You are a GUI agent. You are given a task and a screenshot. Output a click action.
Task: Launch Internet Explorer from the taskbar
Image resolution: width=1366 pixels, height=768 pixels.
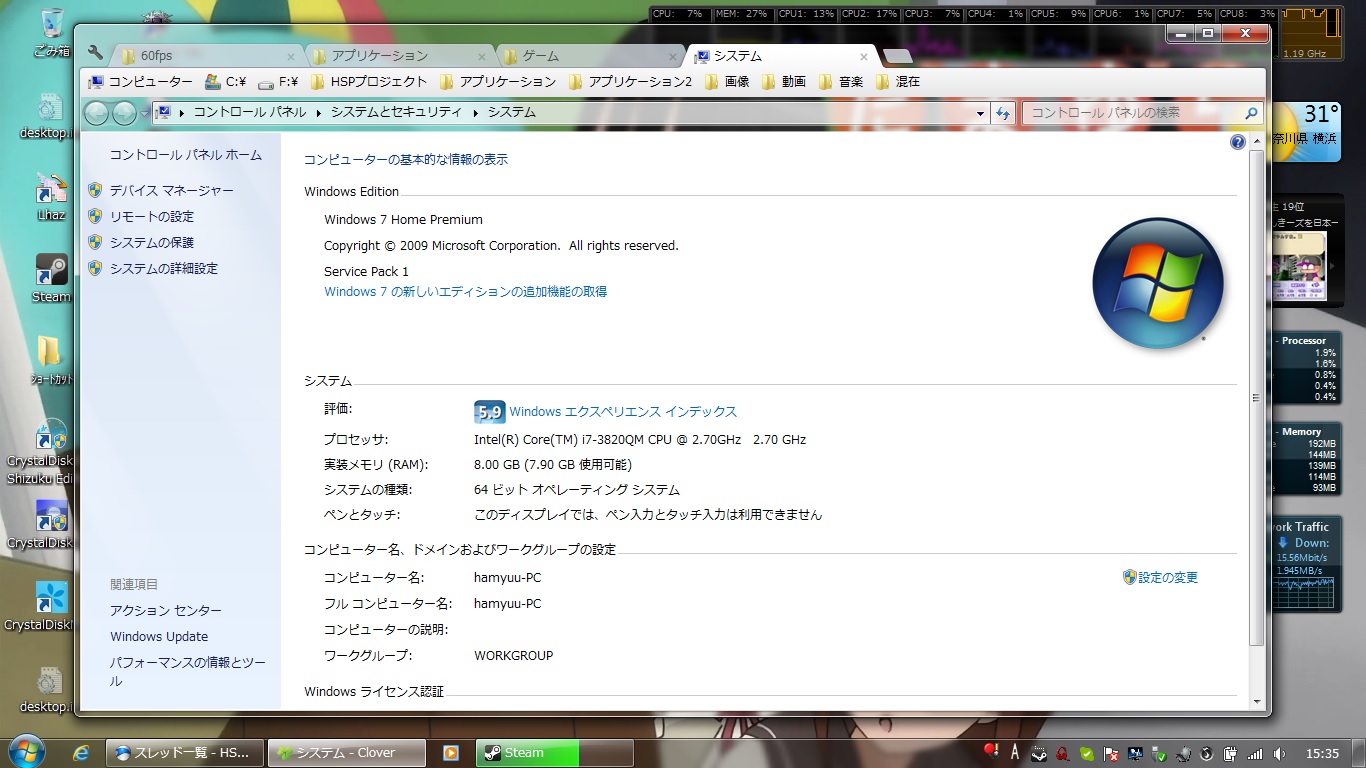pyautogui.click(x=81, y=753)
